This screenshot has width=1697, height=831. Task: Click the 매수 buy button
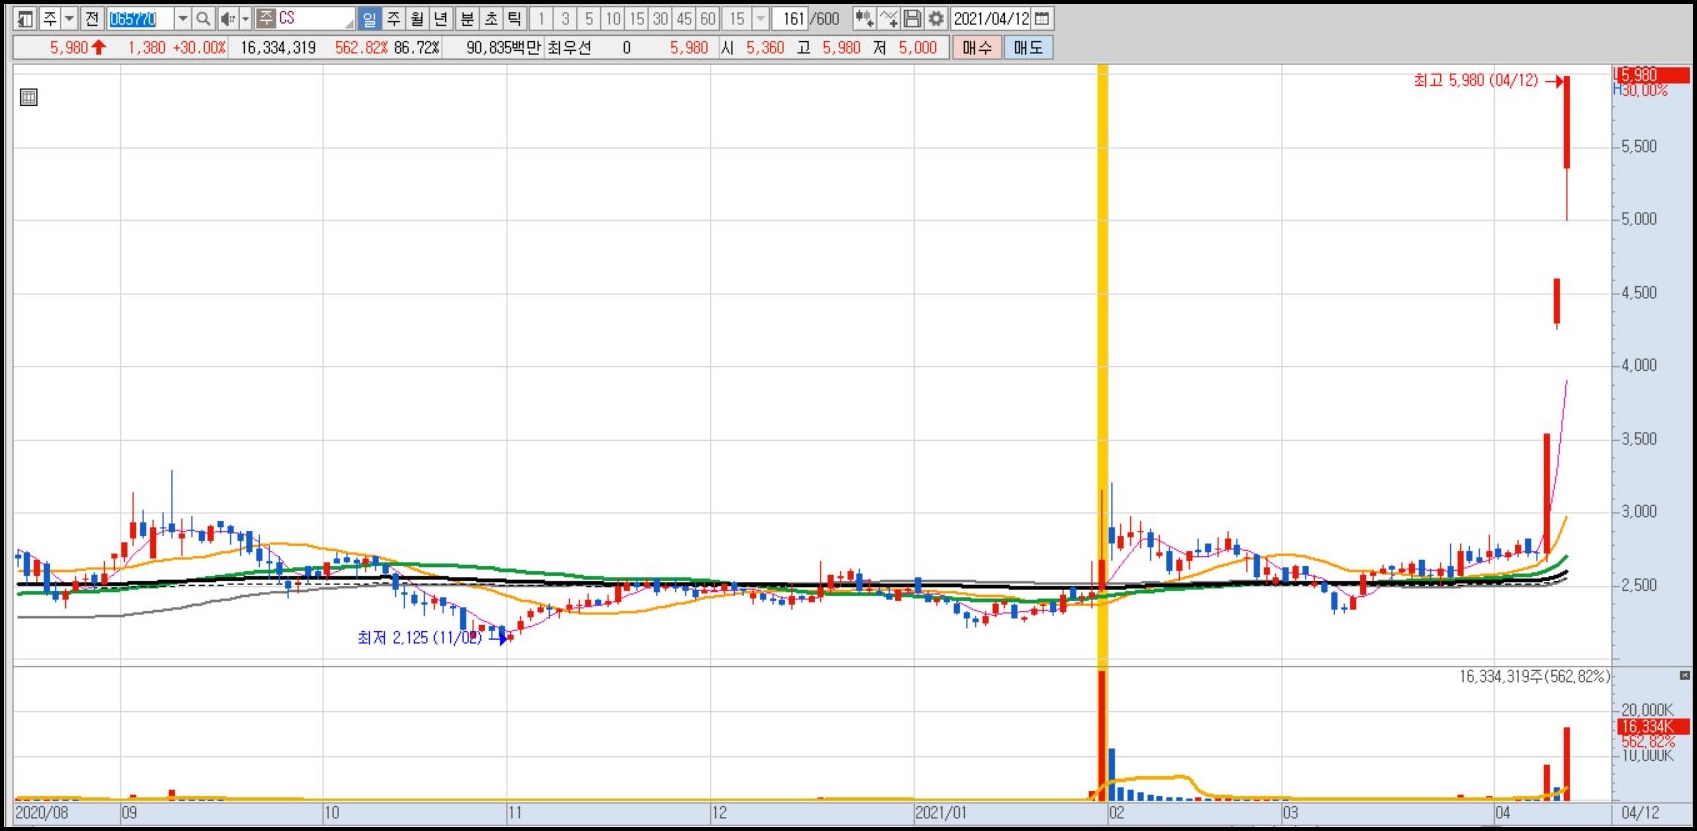977,47
